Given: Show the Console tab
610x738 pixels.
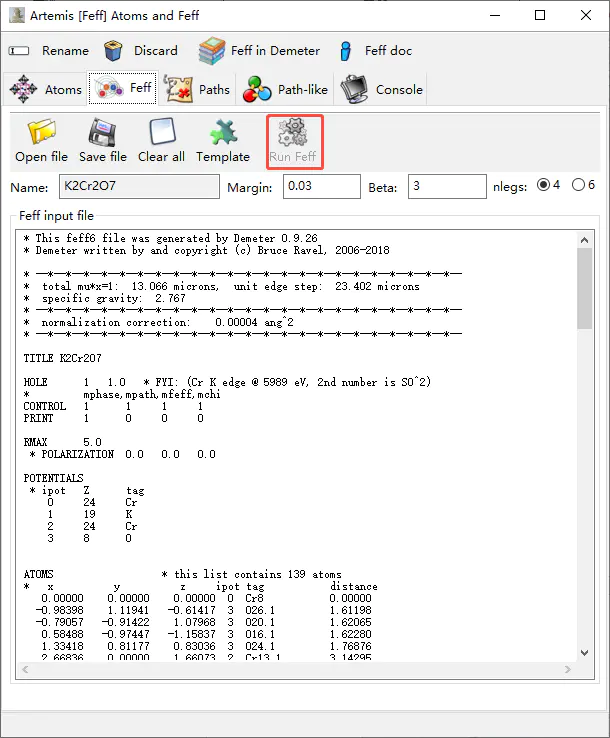Looking at the screenshot, I should click(381, 89).
